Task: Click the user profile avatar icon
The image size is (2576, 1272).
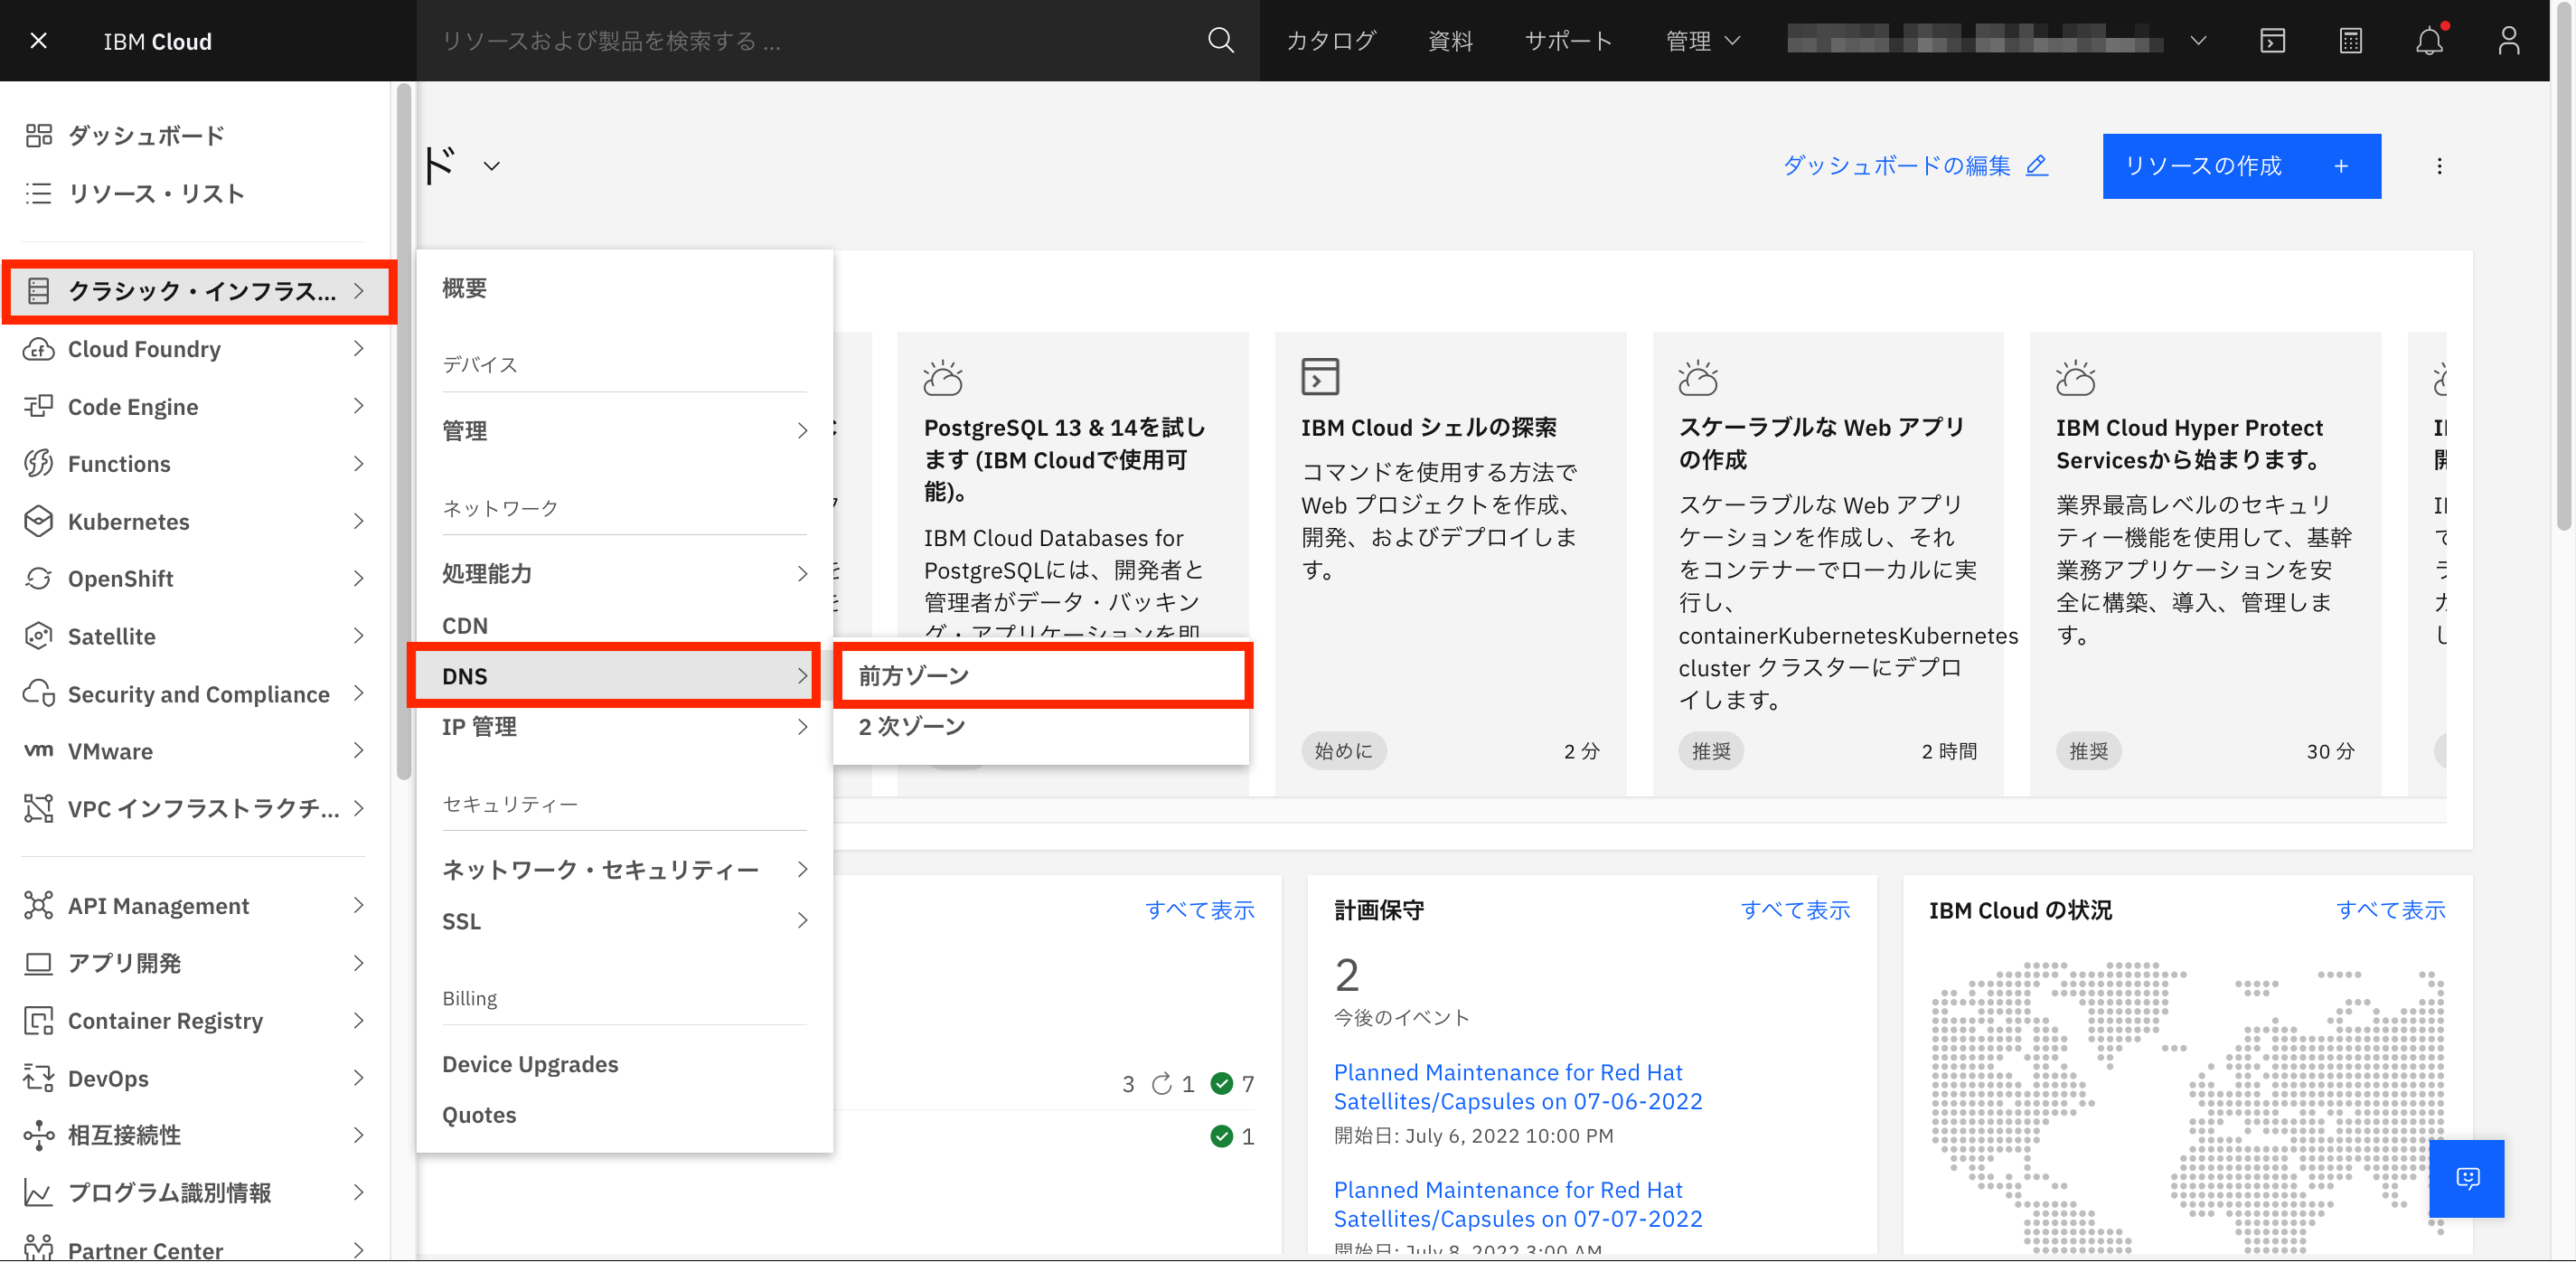Action: [x=2507, y=41]
